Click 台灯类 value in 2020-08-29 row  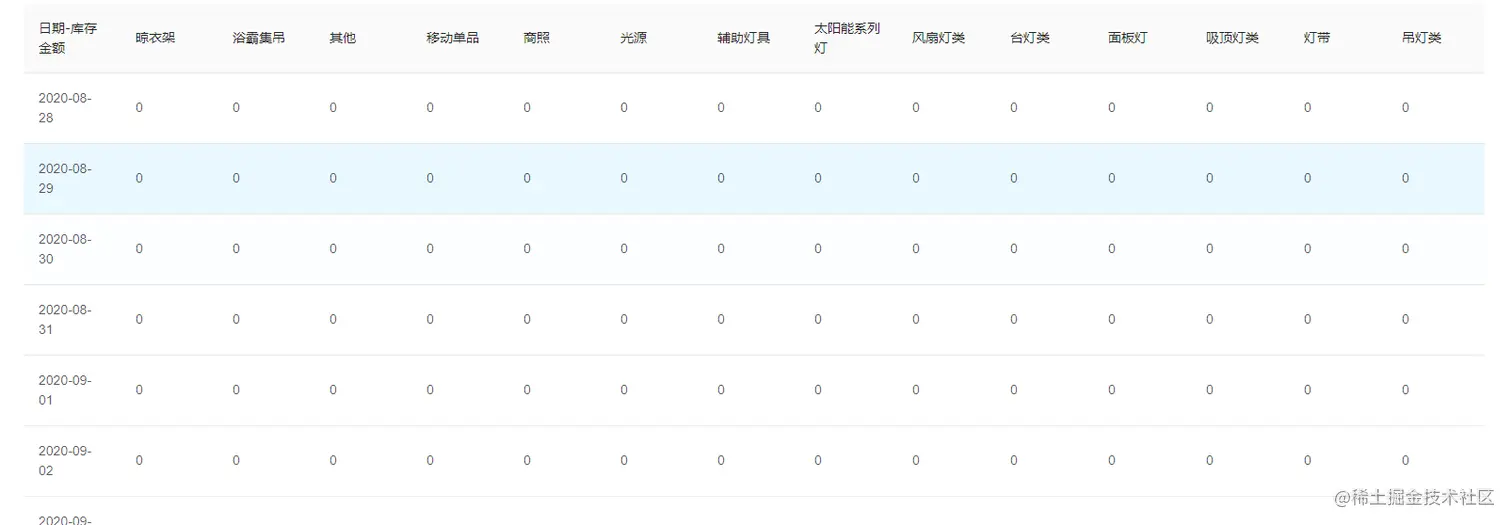[1013, 178]
